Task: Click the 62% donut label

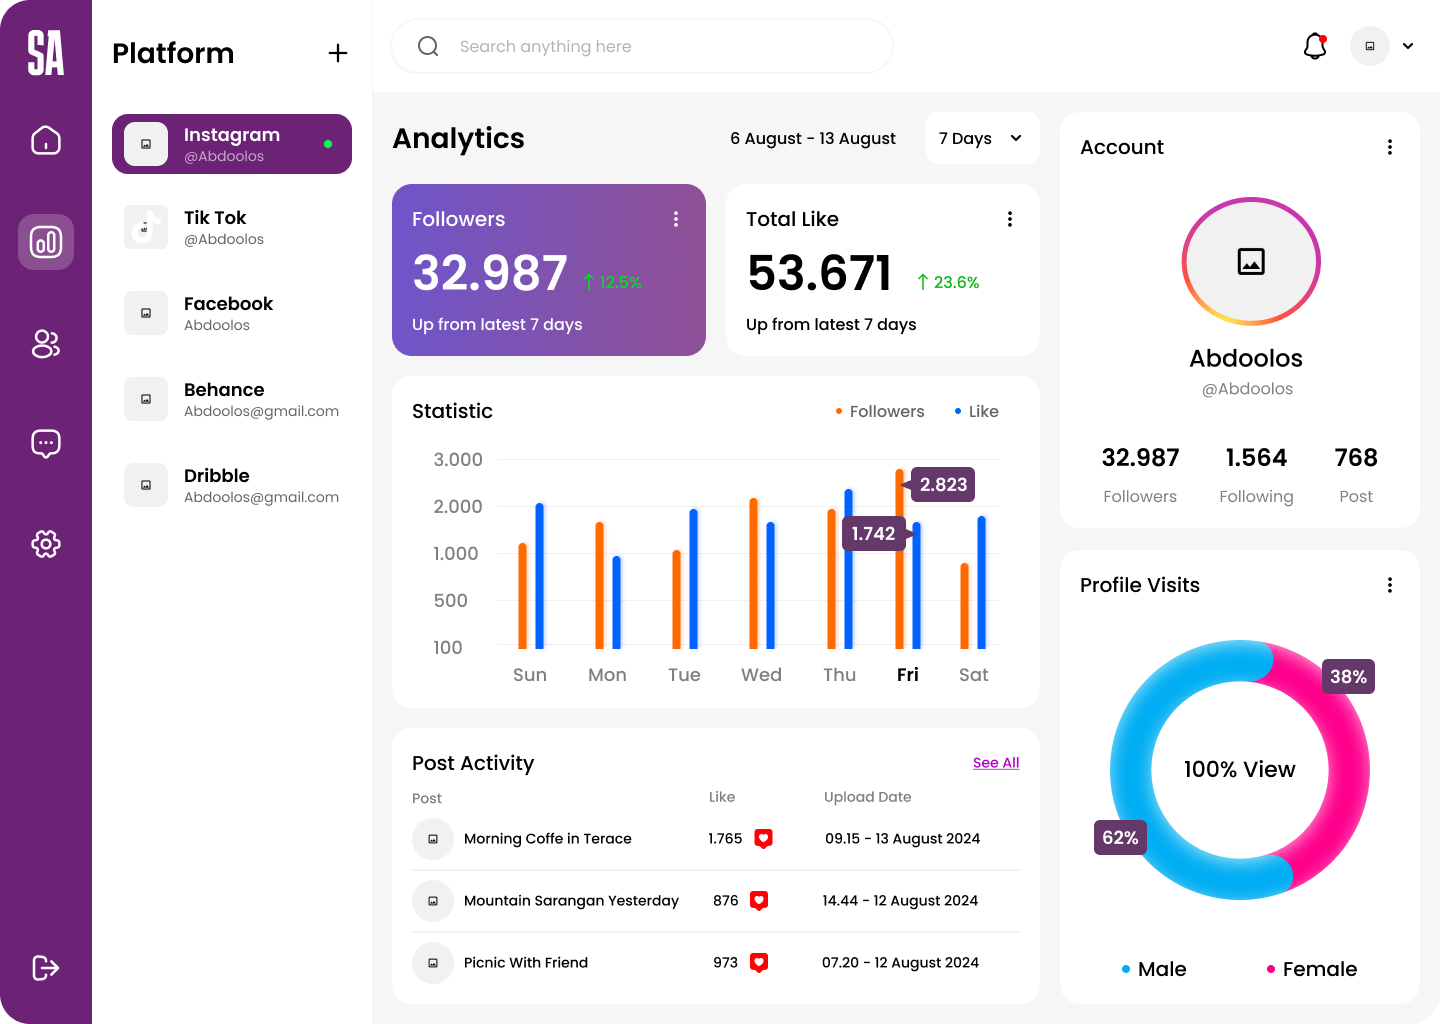Action: [1120, 837]
